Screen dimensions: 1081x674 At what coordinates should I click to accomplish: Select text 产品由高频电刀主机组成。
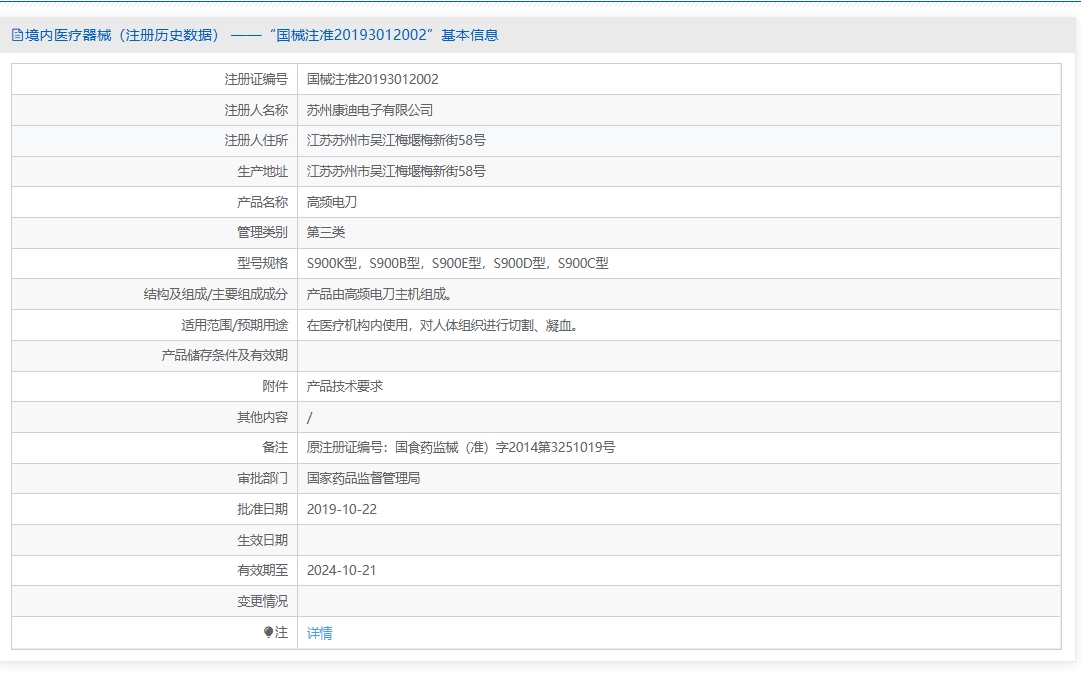click(380, 294)
